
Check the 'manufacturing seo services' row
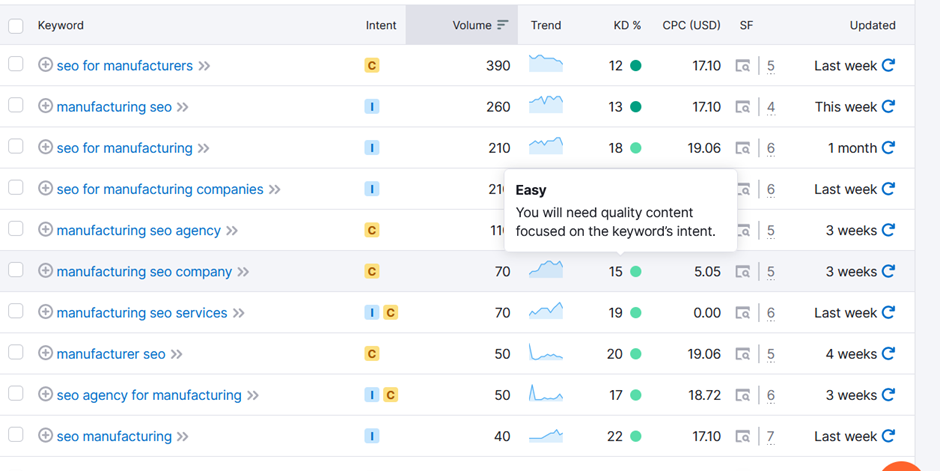click(x=16, y=311)
